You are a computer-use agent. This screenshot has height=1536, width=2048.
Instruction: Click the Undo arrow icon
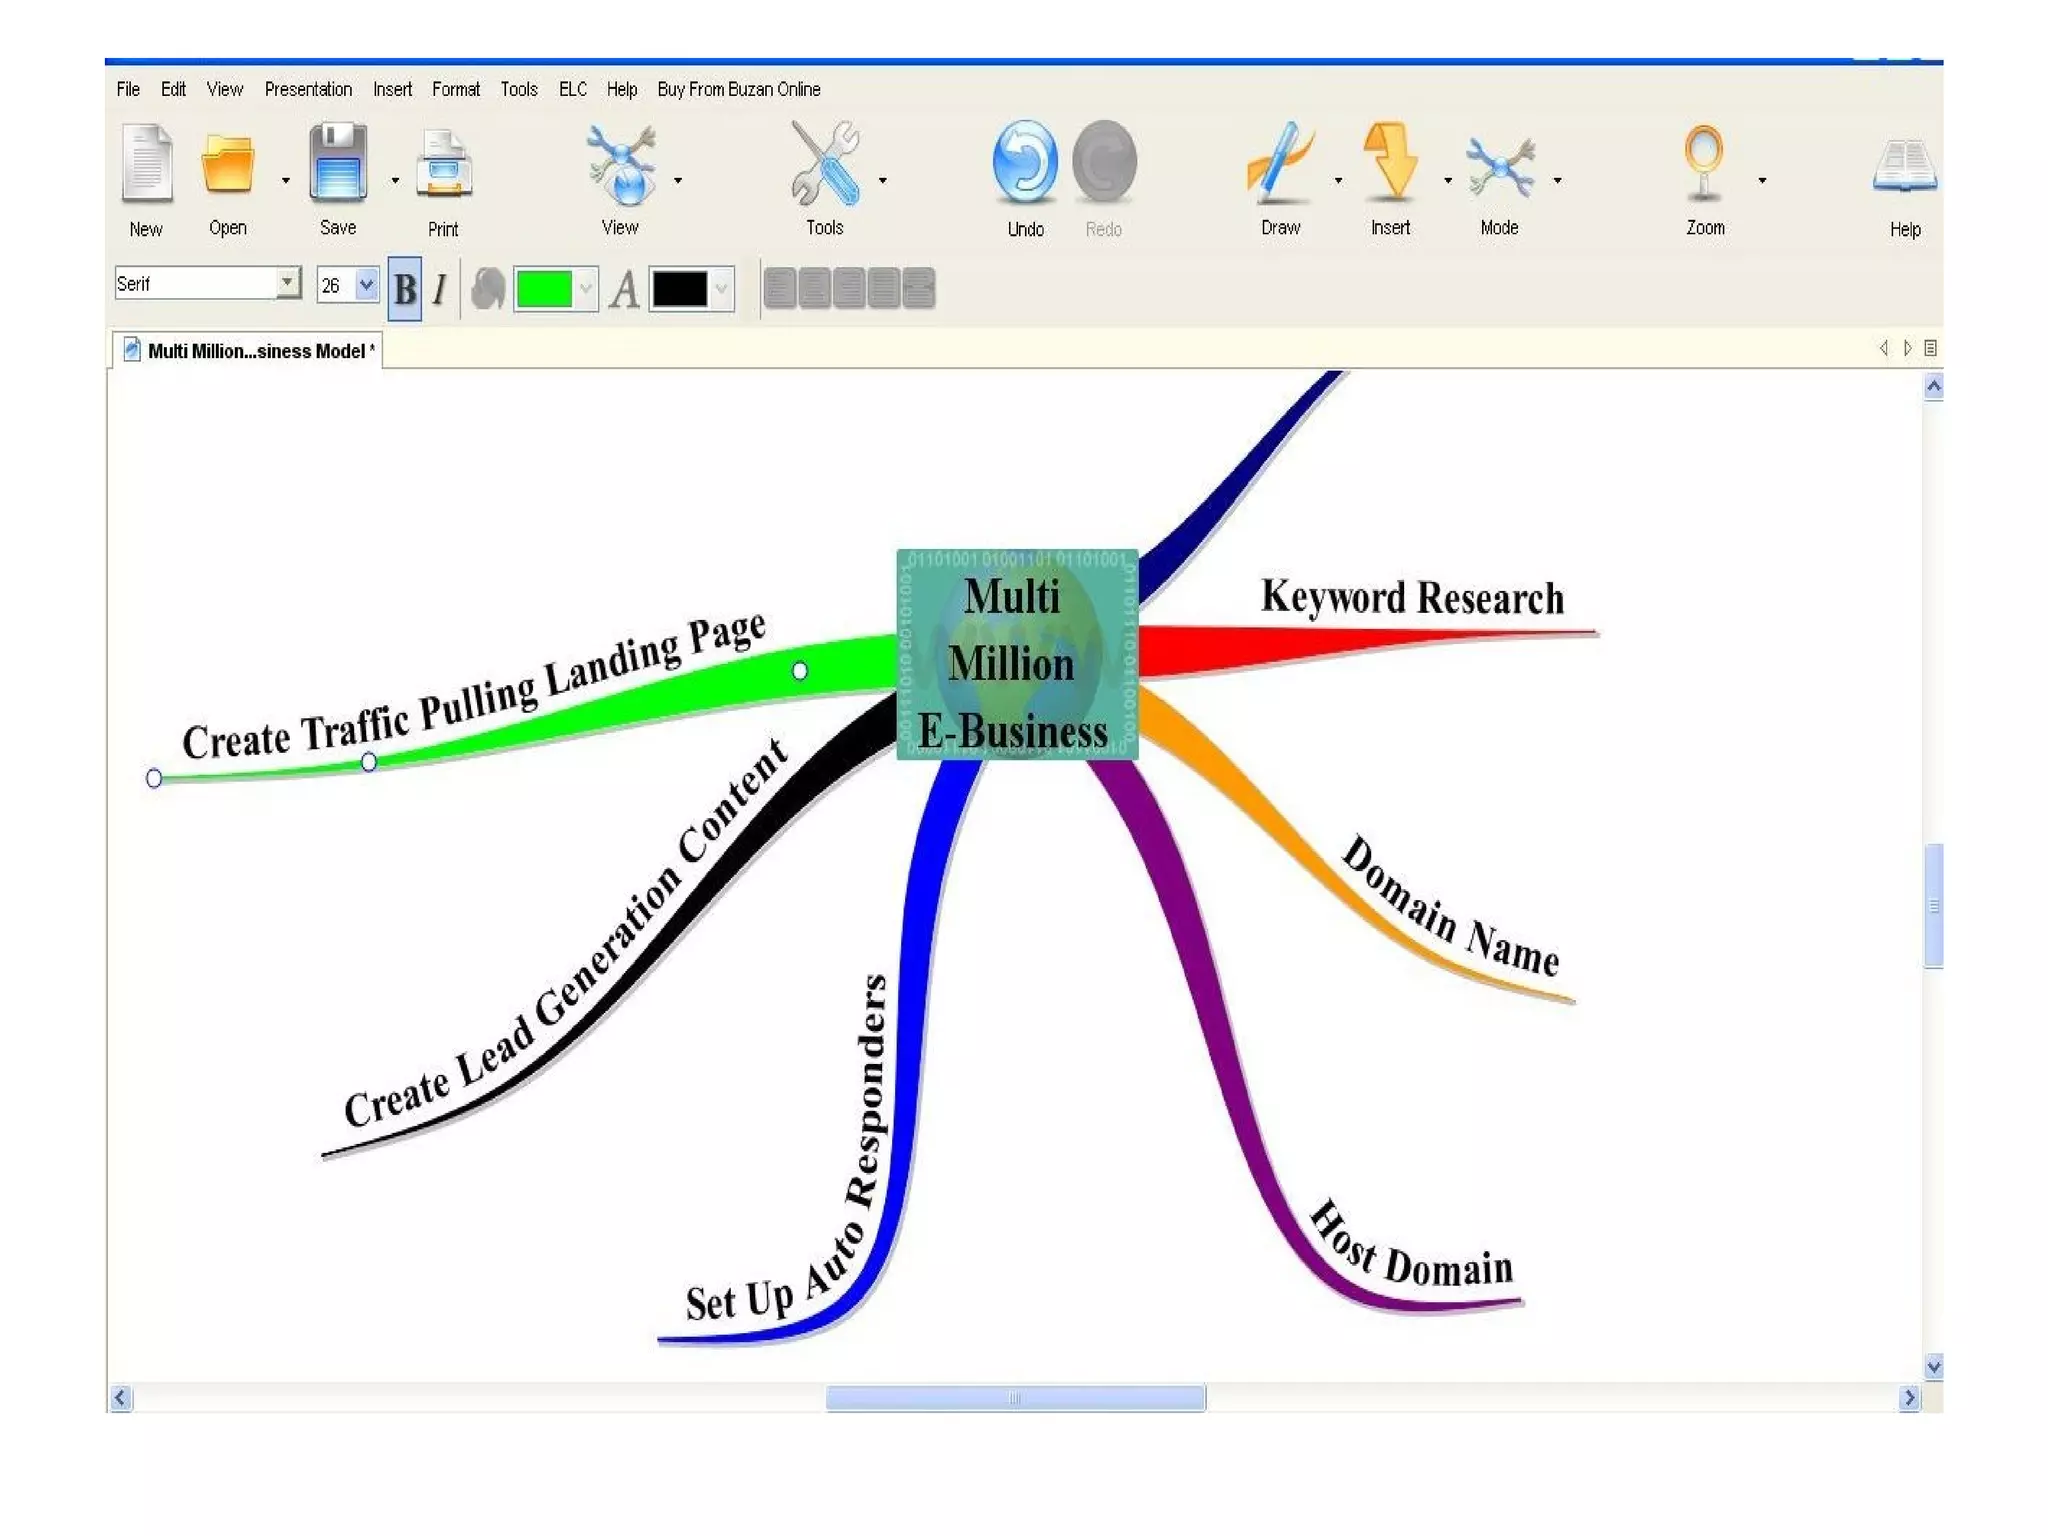(1025, 162)
